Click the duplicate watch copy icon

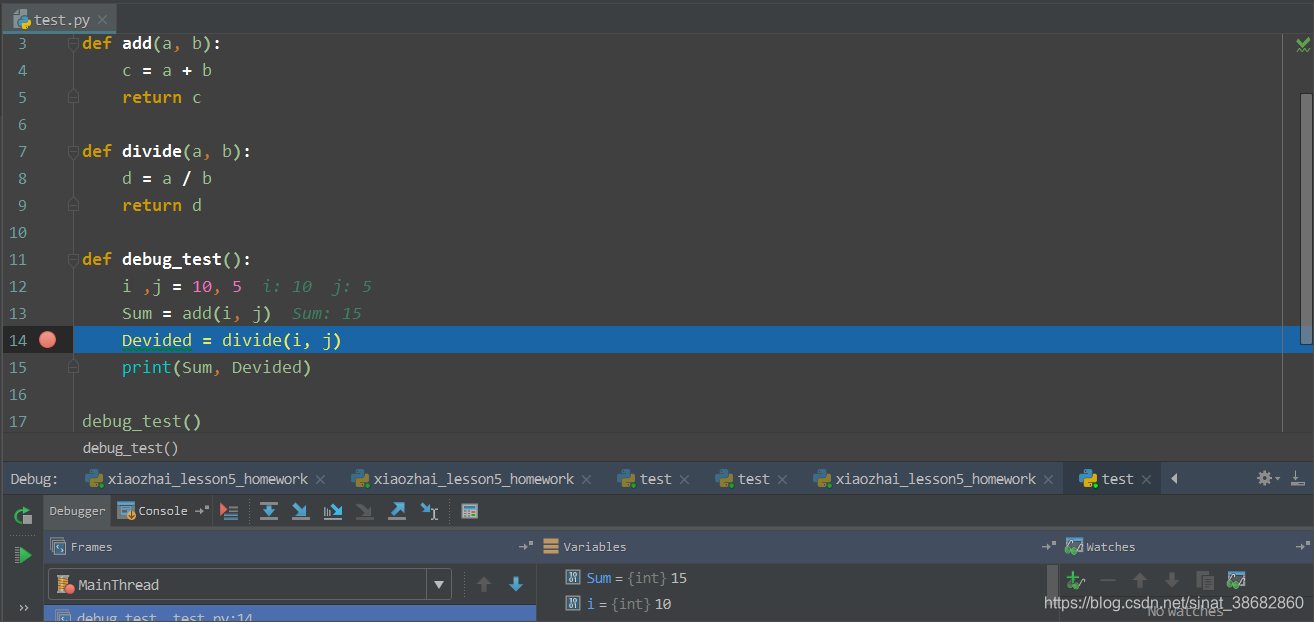[x=1205, y=580]
